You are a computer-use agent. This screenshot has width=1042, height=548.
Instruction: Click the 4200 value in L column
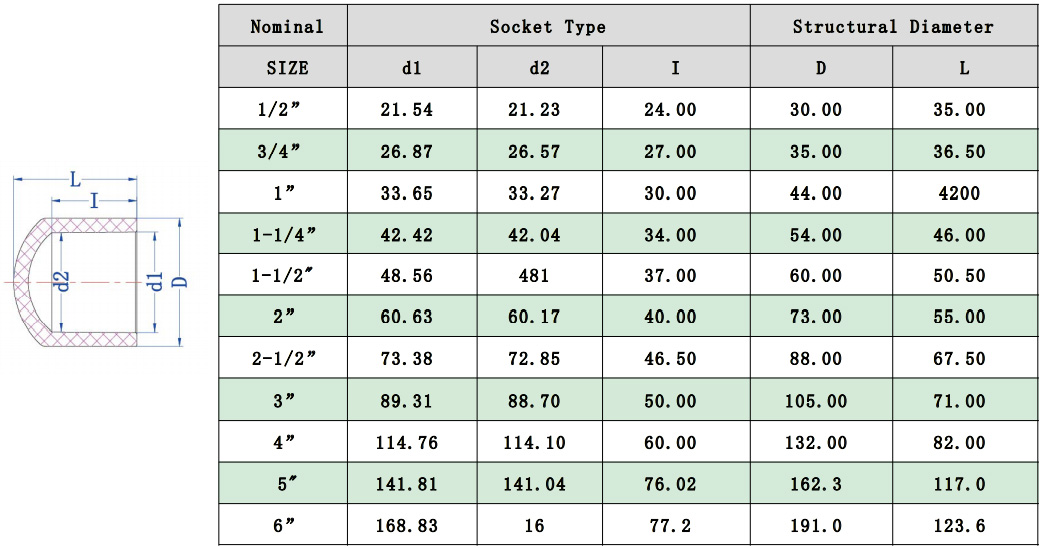958,194
